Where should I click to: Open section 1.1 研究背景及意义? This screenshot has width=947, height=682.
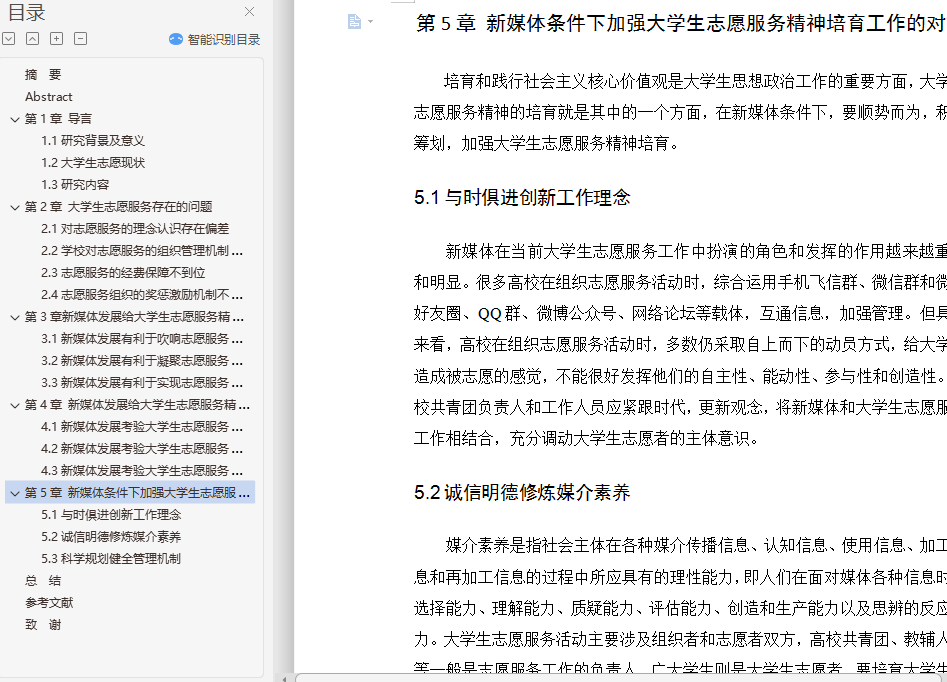[x=93, y=141]
